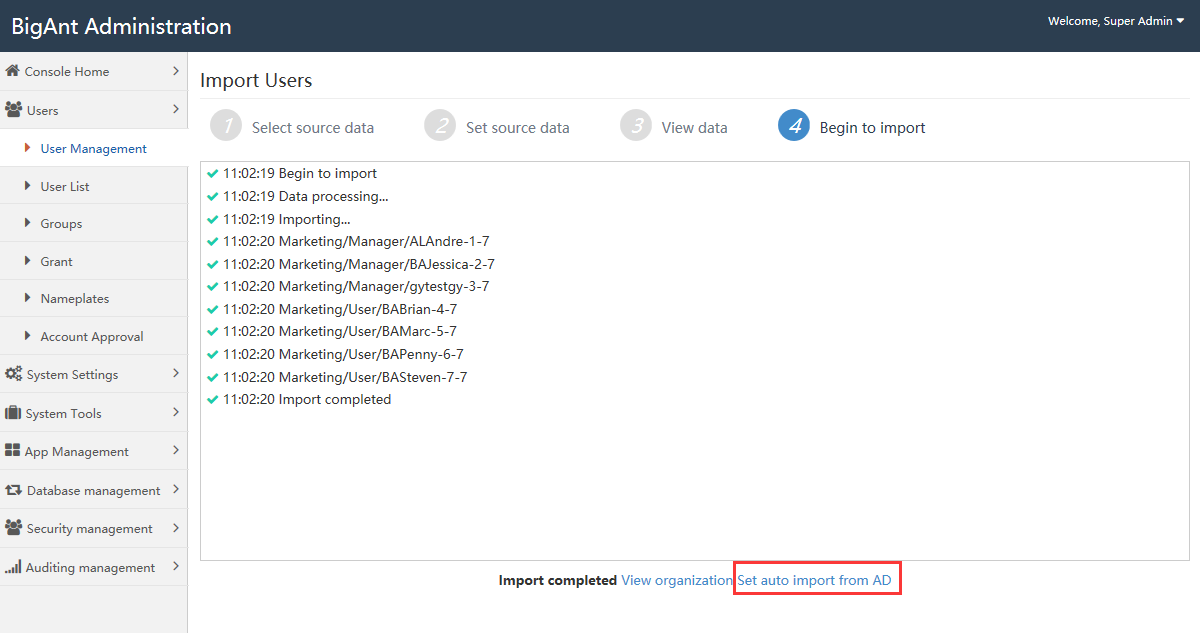This screenshot has width=1200, height=633.
Task: Click step 2 circle for Set source data
Action: point(440,125)
